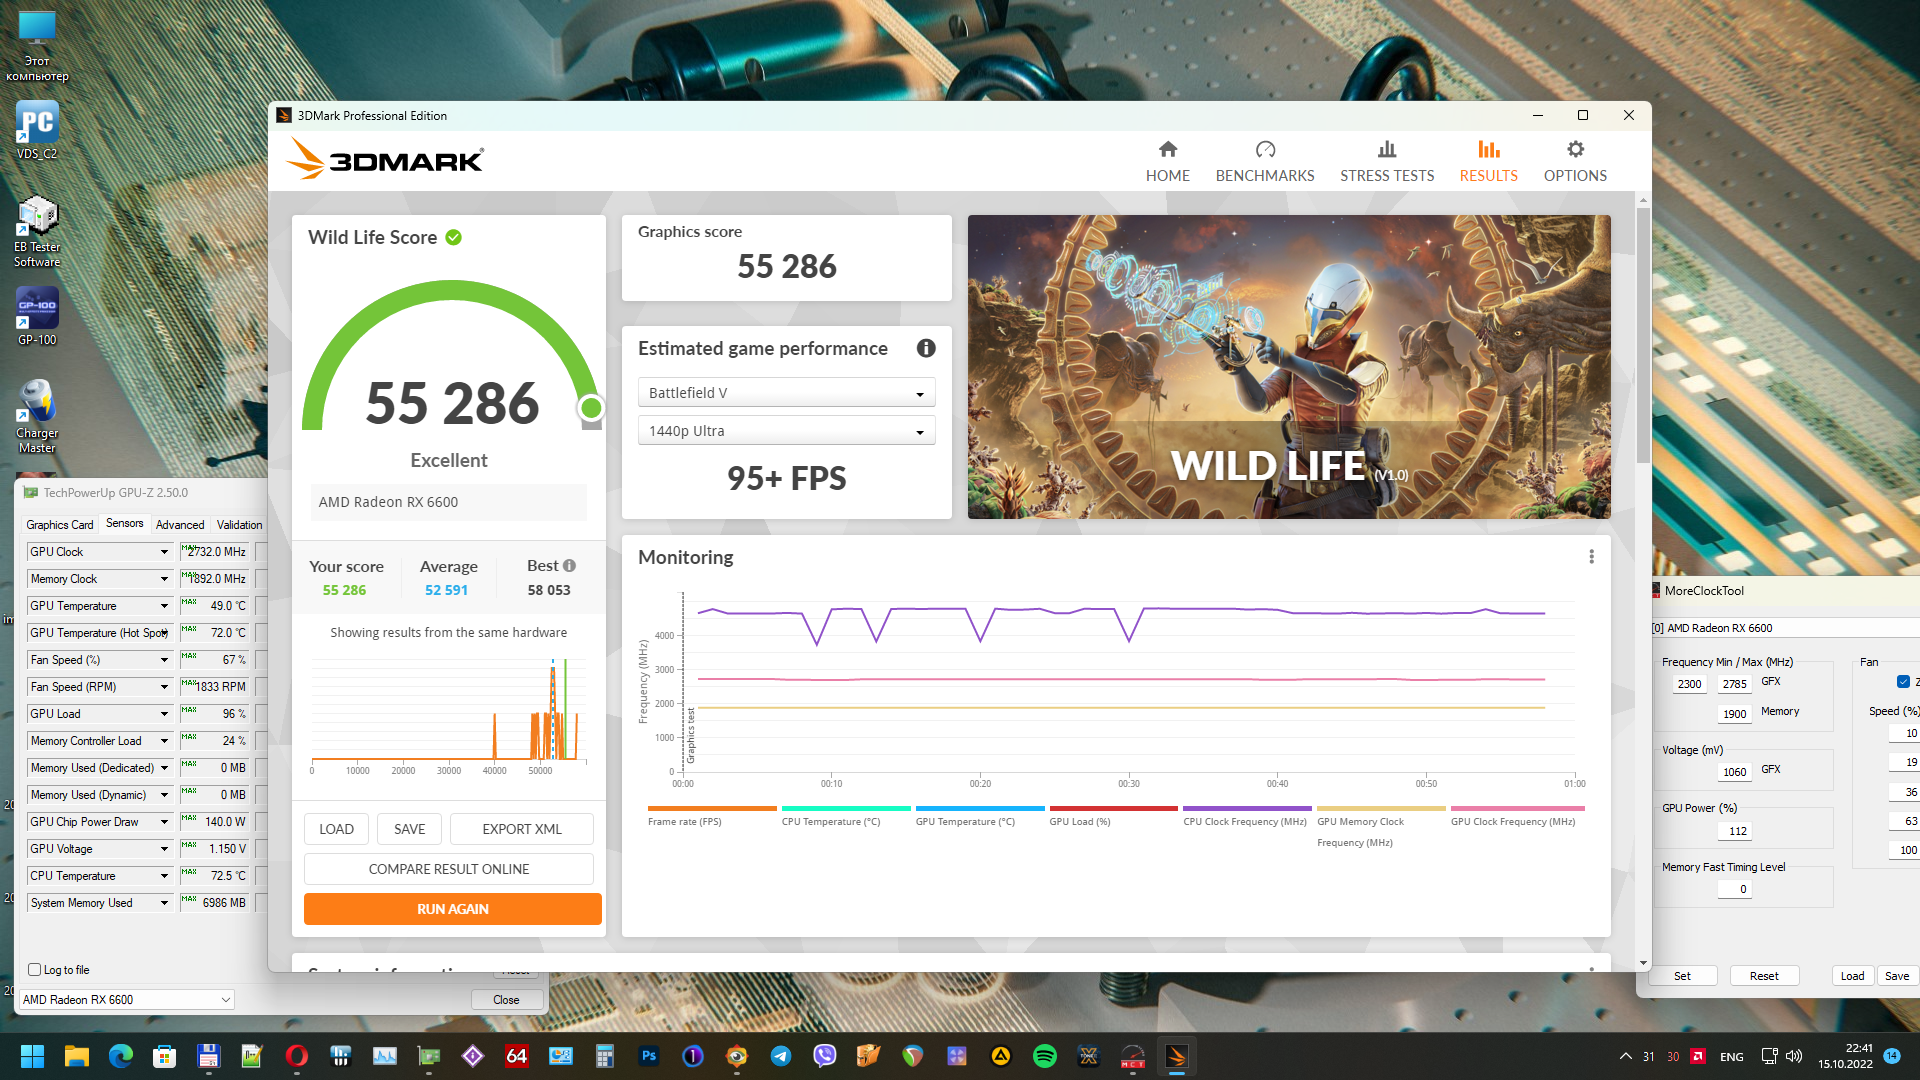Click EXPORT XML button
This screenshot has height=1080, width=1920.
522,829
